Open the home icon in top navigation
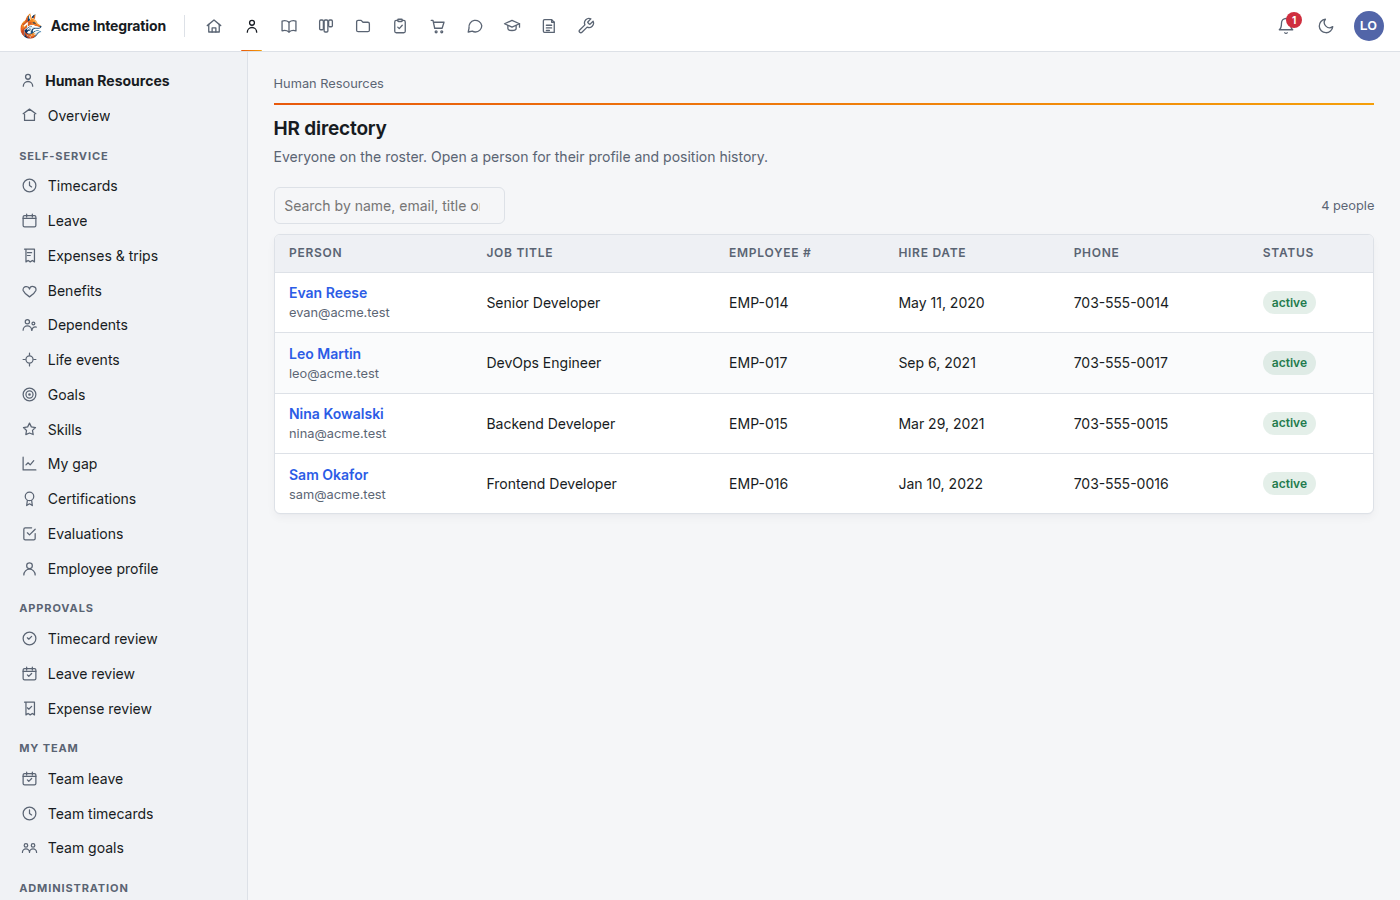 click(x=214, y=26)
